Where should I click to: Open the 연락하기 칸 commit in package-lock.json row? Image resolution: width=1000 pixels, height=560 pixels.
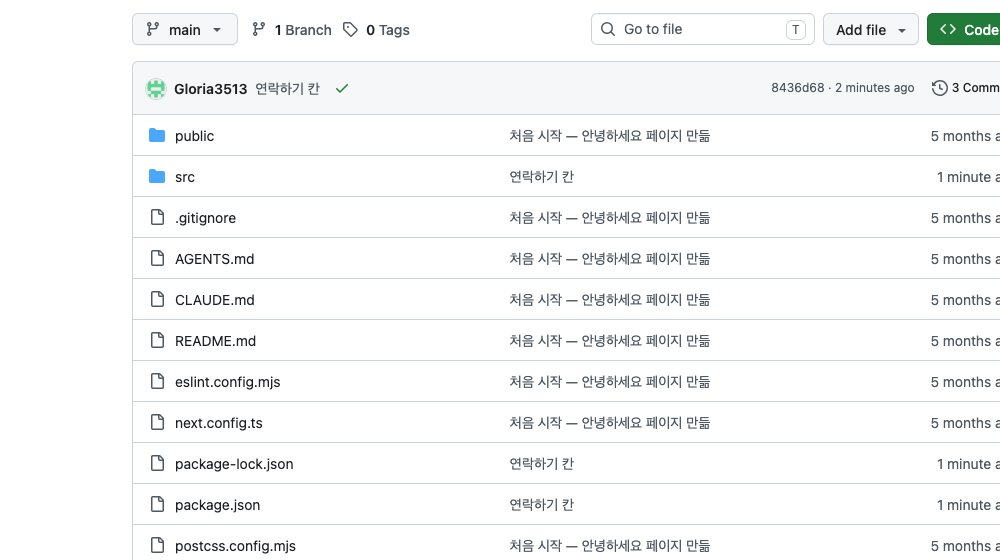[541, 464]
